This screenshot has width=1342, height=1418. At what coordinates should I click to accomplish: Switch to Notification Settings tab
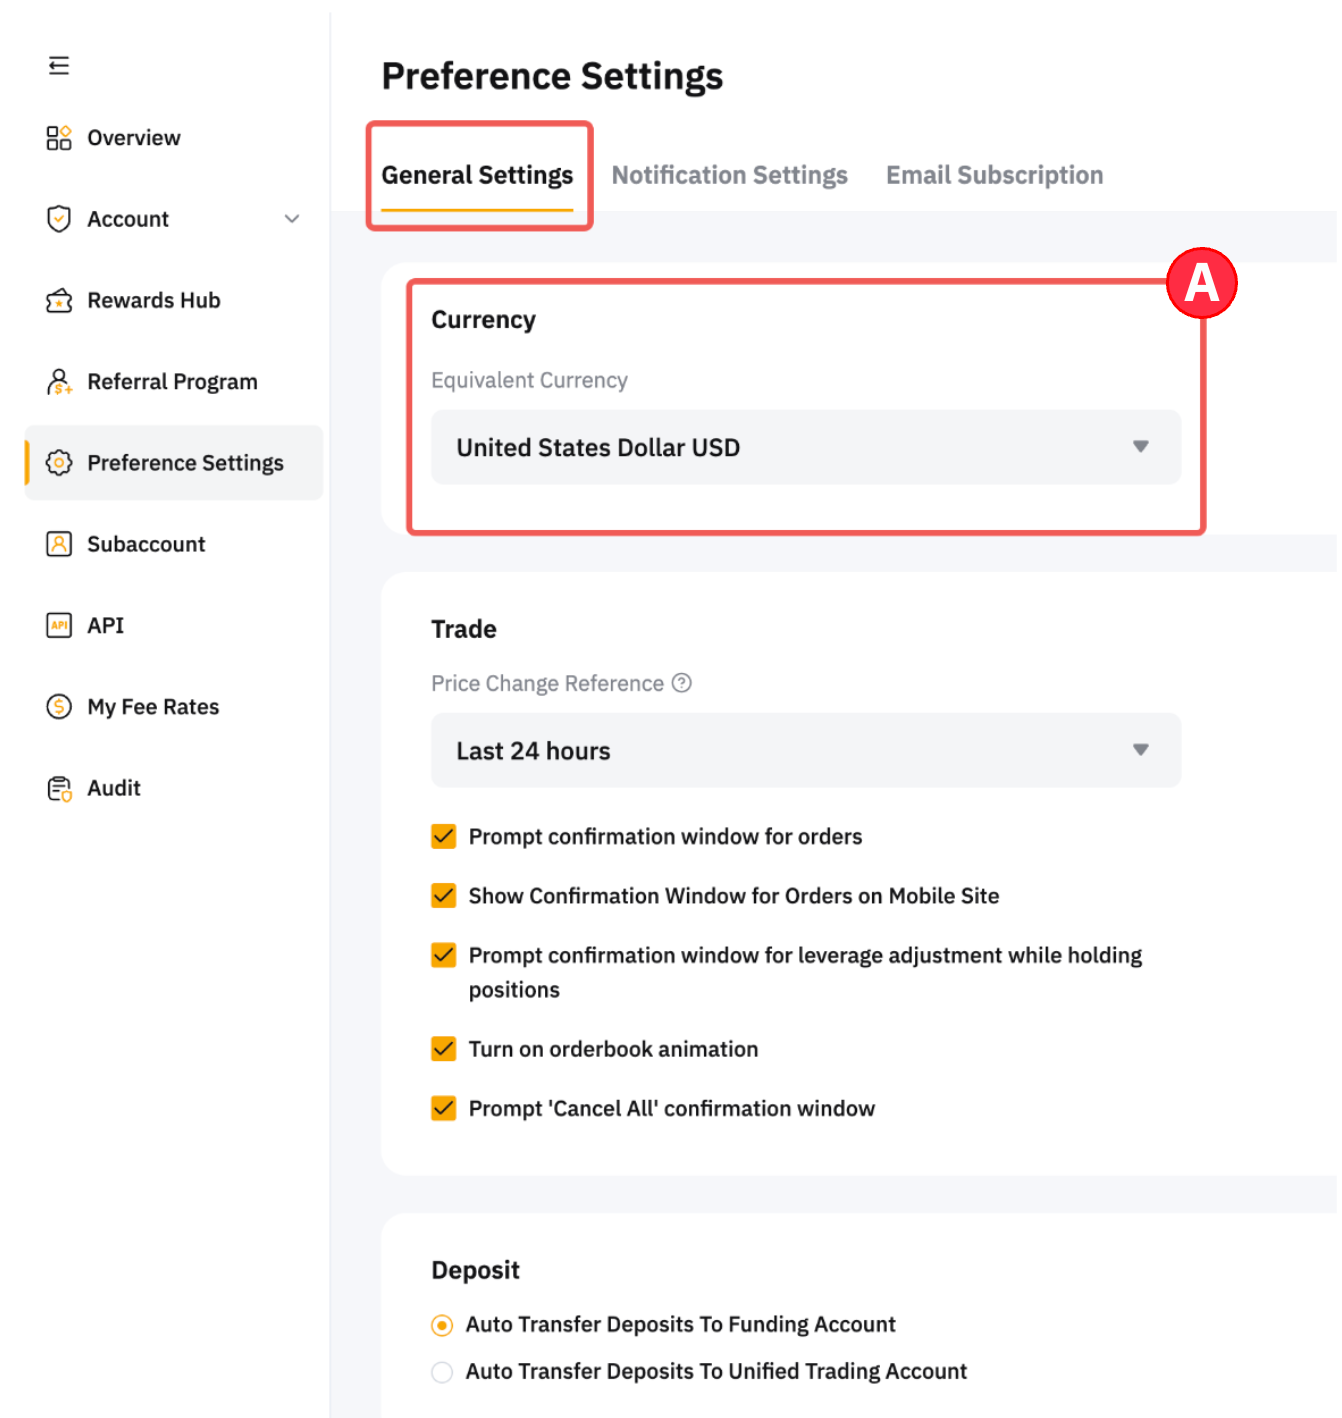[x=729, y=176]
